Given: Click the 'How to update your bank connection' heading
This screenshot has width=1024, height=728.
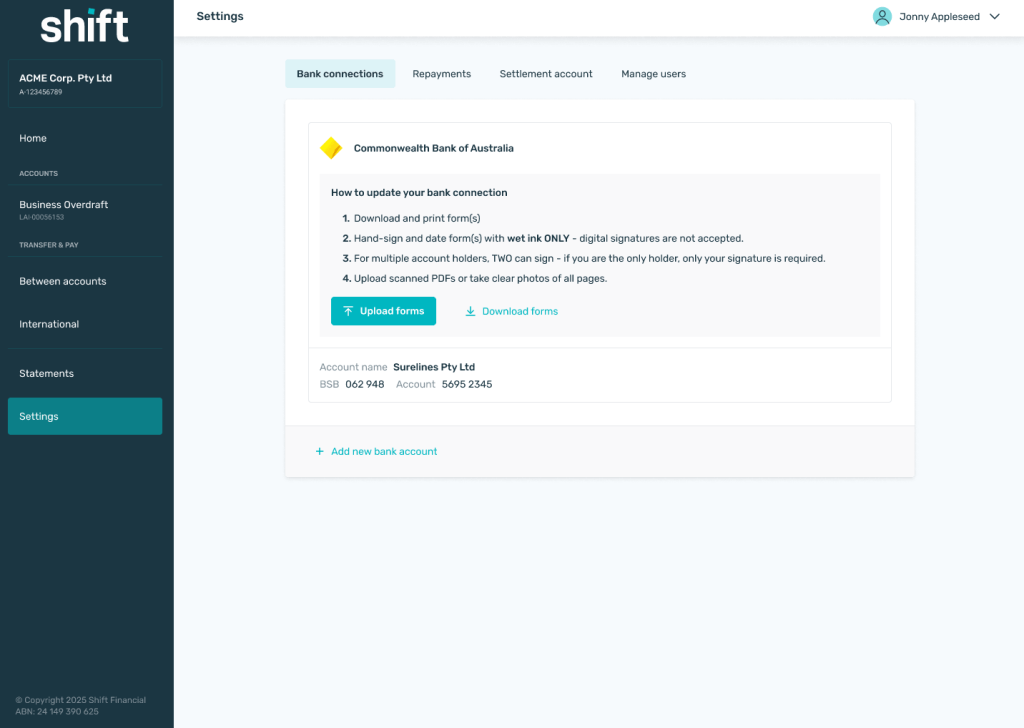Looking at the screenshot, I should pos(419,193).
